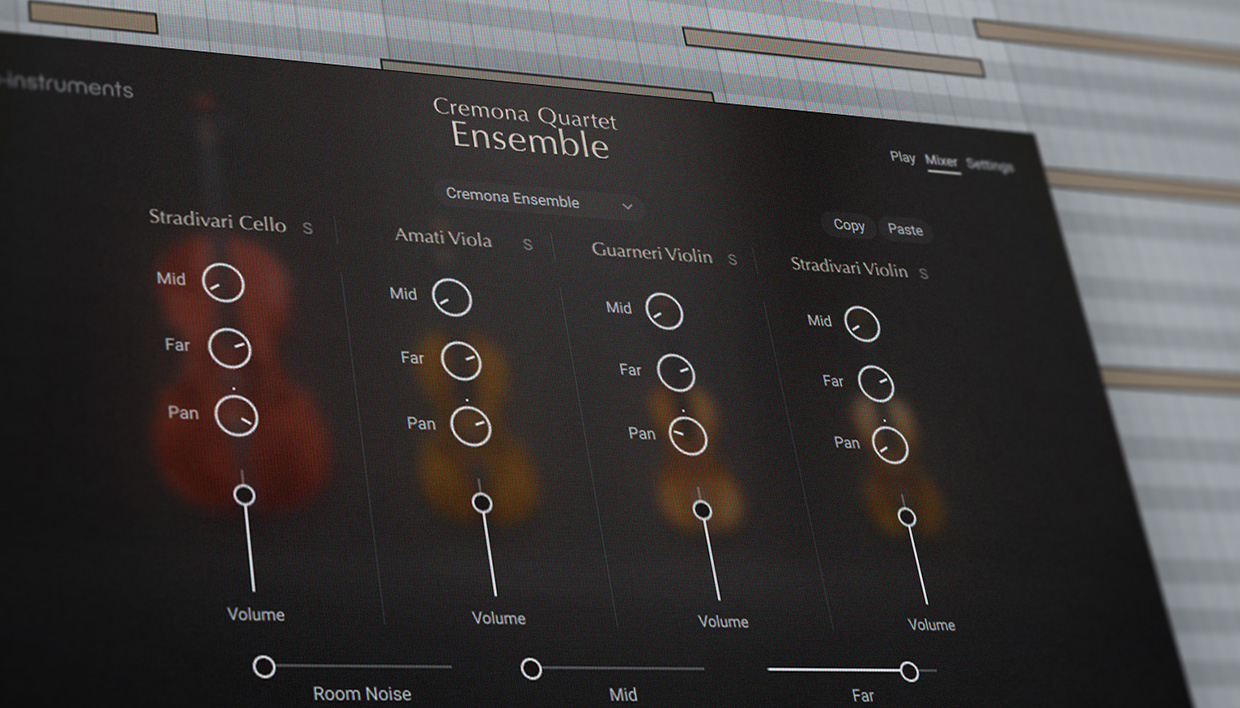Open the Cremona Ensemble preset dropdown
This screenshot has width=1240, height=708.
(x=539, y=199)
